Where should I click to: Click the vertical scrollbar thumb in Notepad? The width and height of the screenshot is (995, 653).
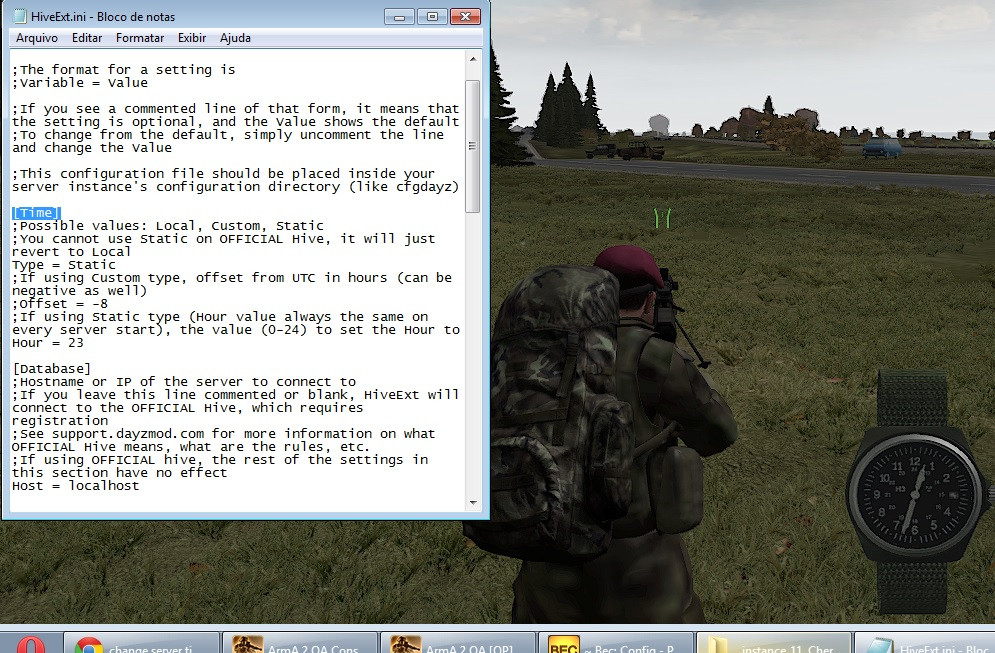point(473,146)
